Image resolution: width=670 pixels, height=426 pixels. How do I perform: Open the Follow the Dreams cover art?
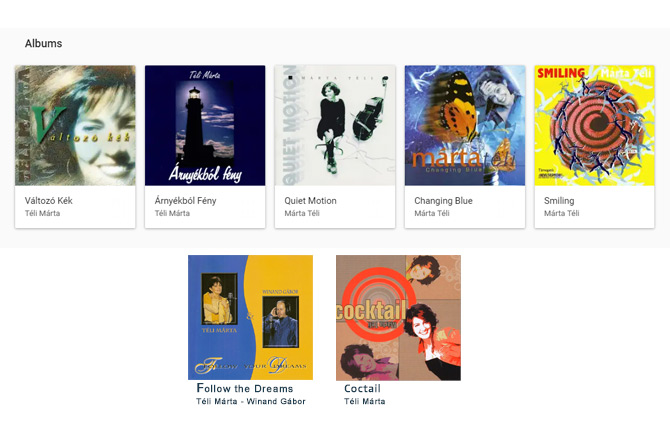pos(250,317)
